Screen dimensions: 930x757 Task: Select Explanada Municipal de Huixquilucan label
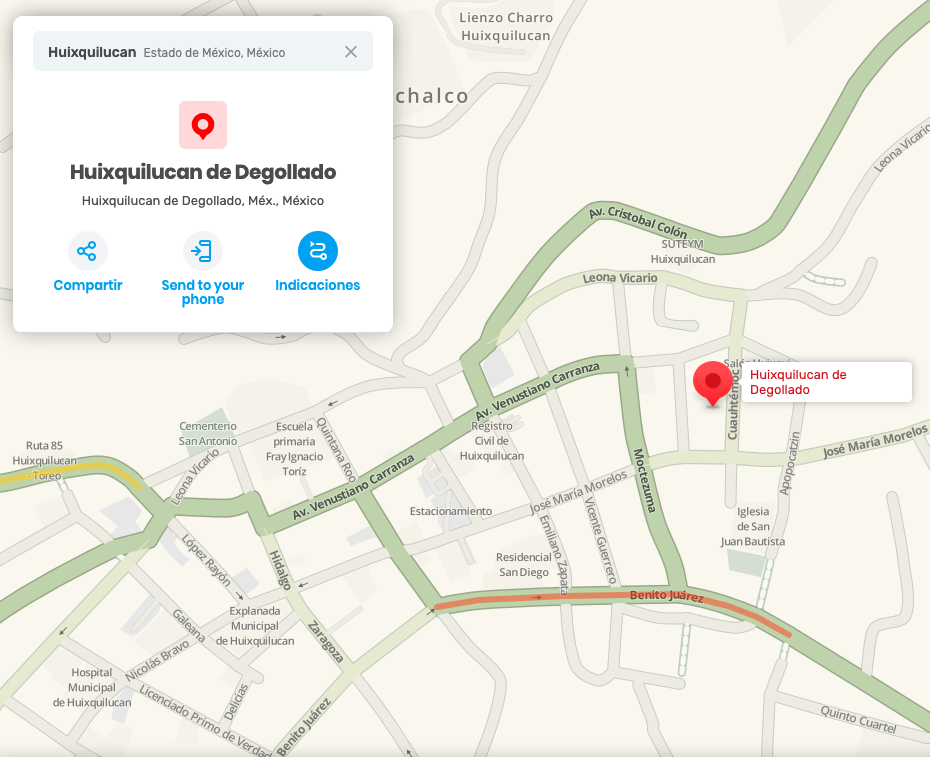click(x=255, y=626)
